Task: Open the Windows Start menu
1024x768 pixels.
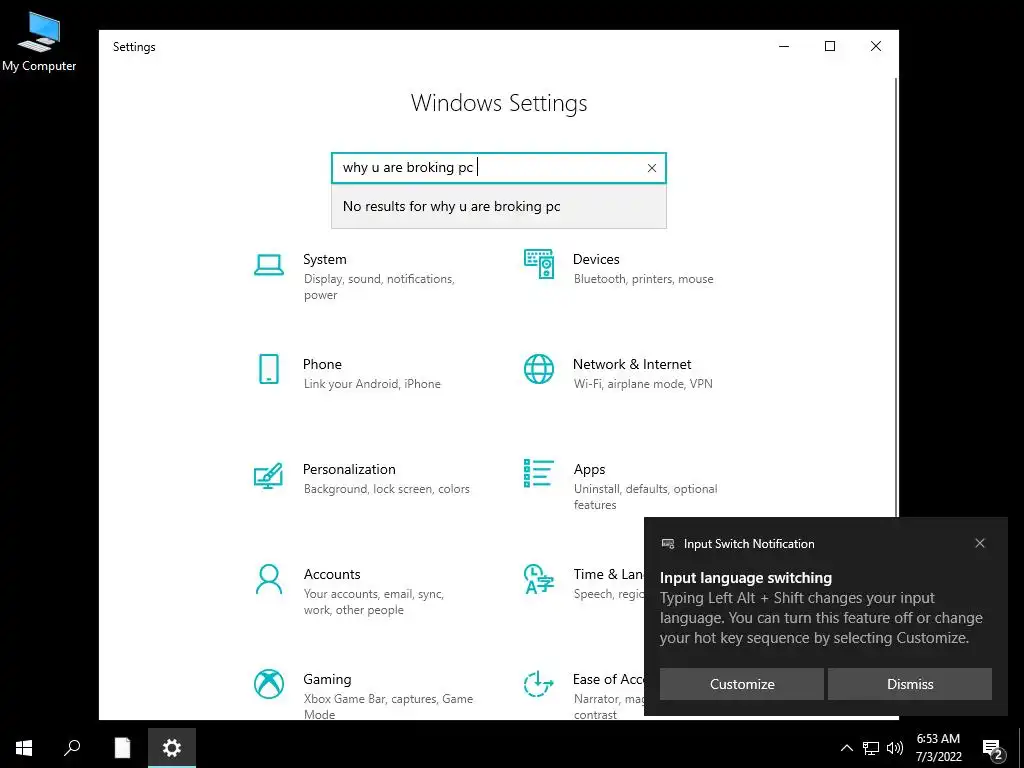Action: coord(24,748)
